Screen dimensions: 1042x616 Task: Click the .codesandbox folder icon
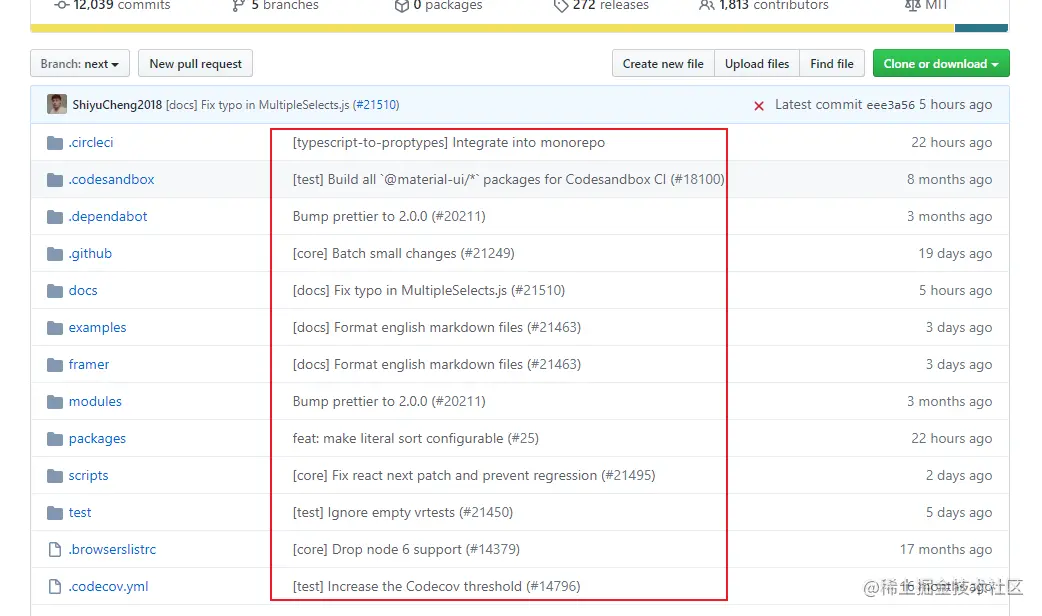pos(54,179)
